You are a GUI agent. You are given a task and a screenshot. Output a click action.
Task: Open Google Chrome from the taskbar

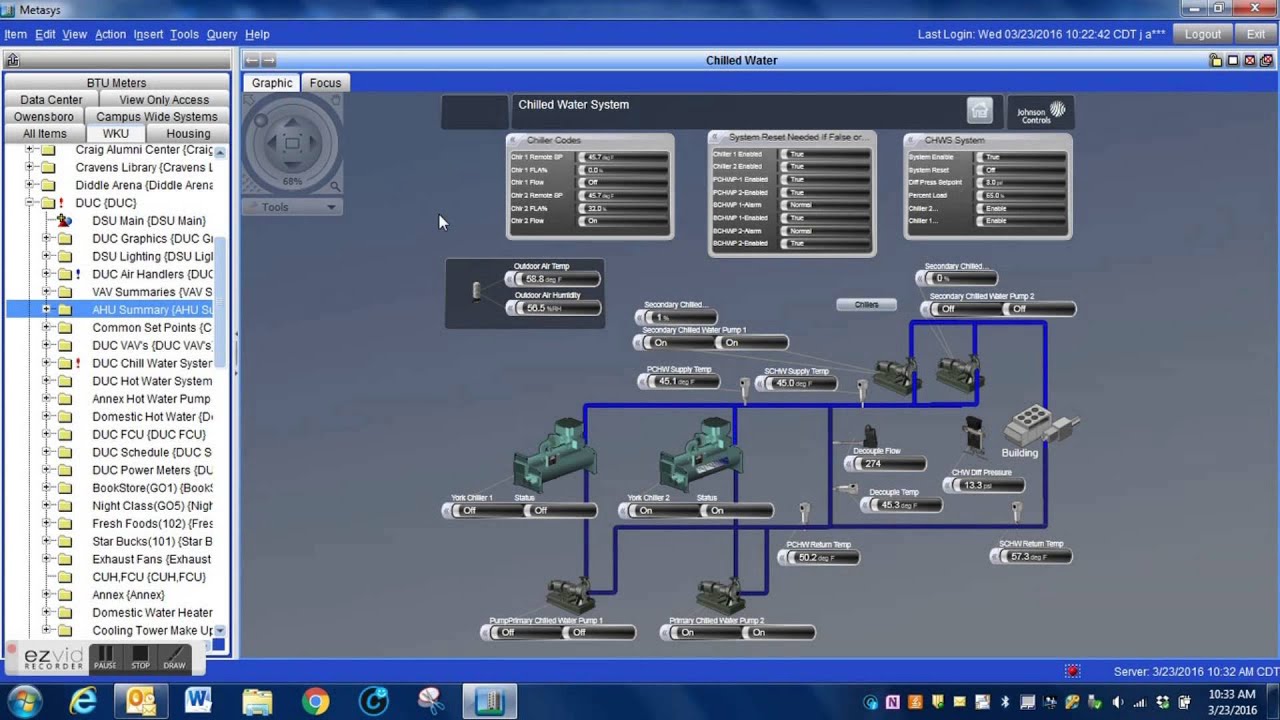pyautogui.click(x=315, y=701)
